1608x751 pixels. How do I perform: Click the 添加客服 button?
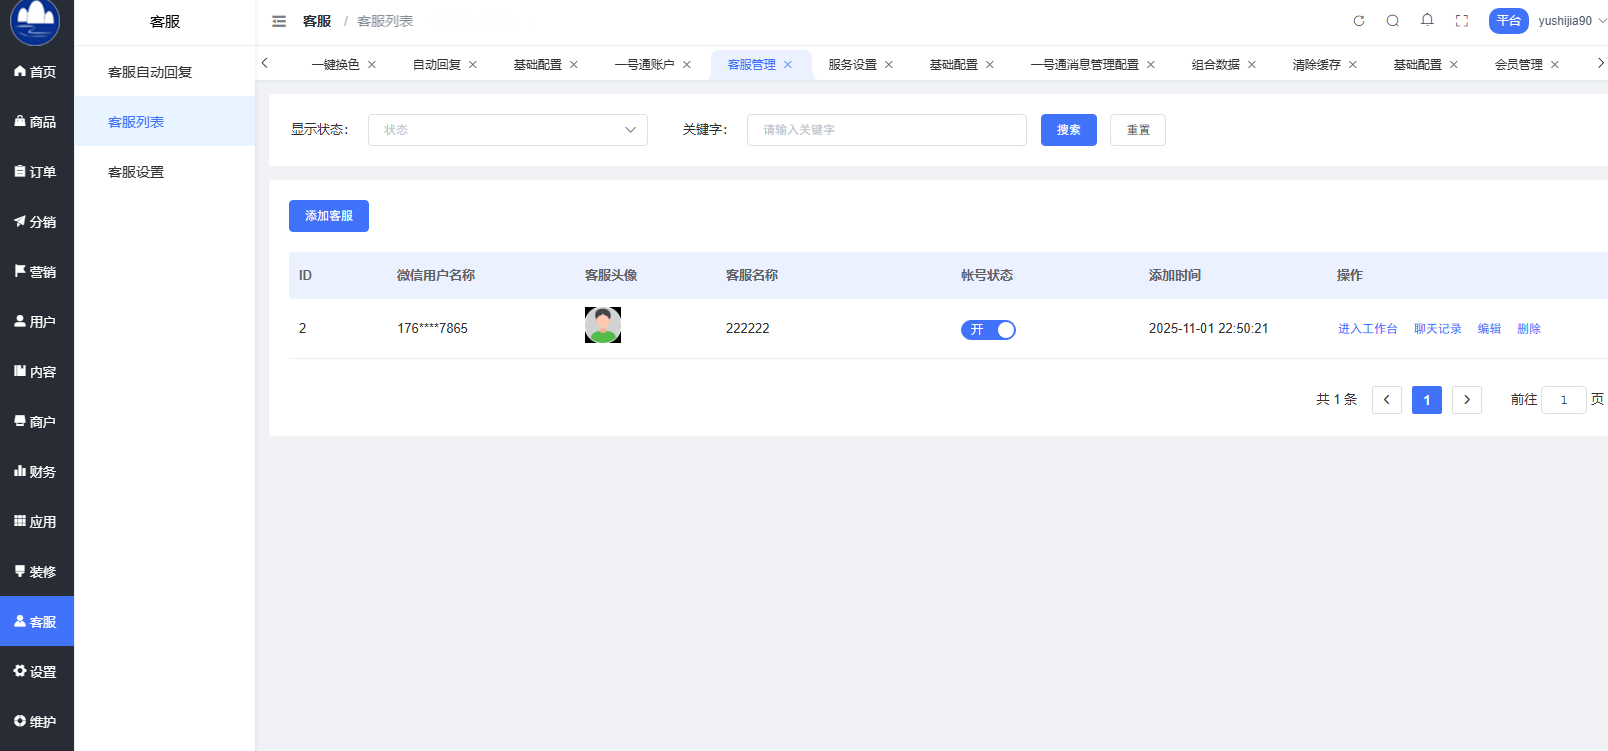[x=328, y=216]
